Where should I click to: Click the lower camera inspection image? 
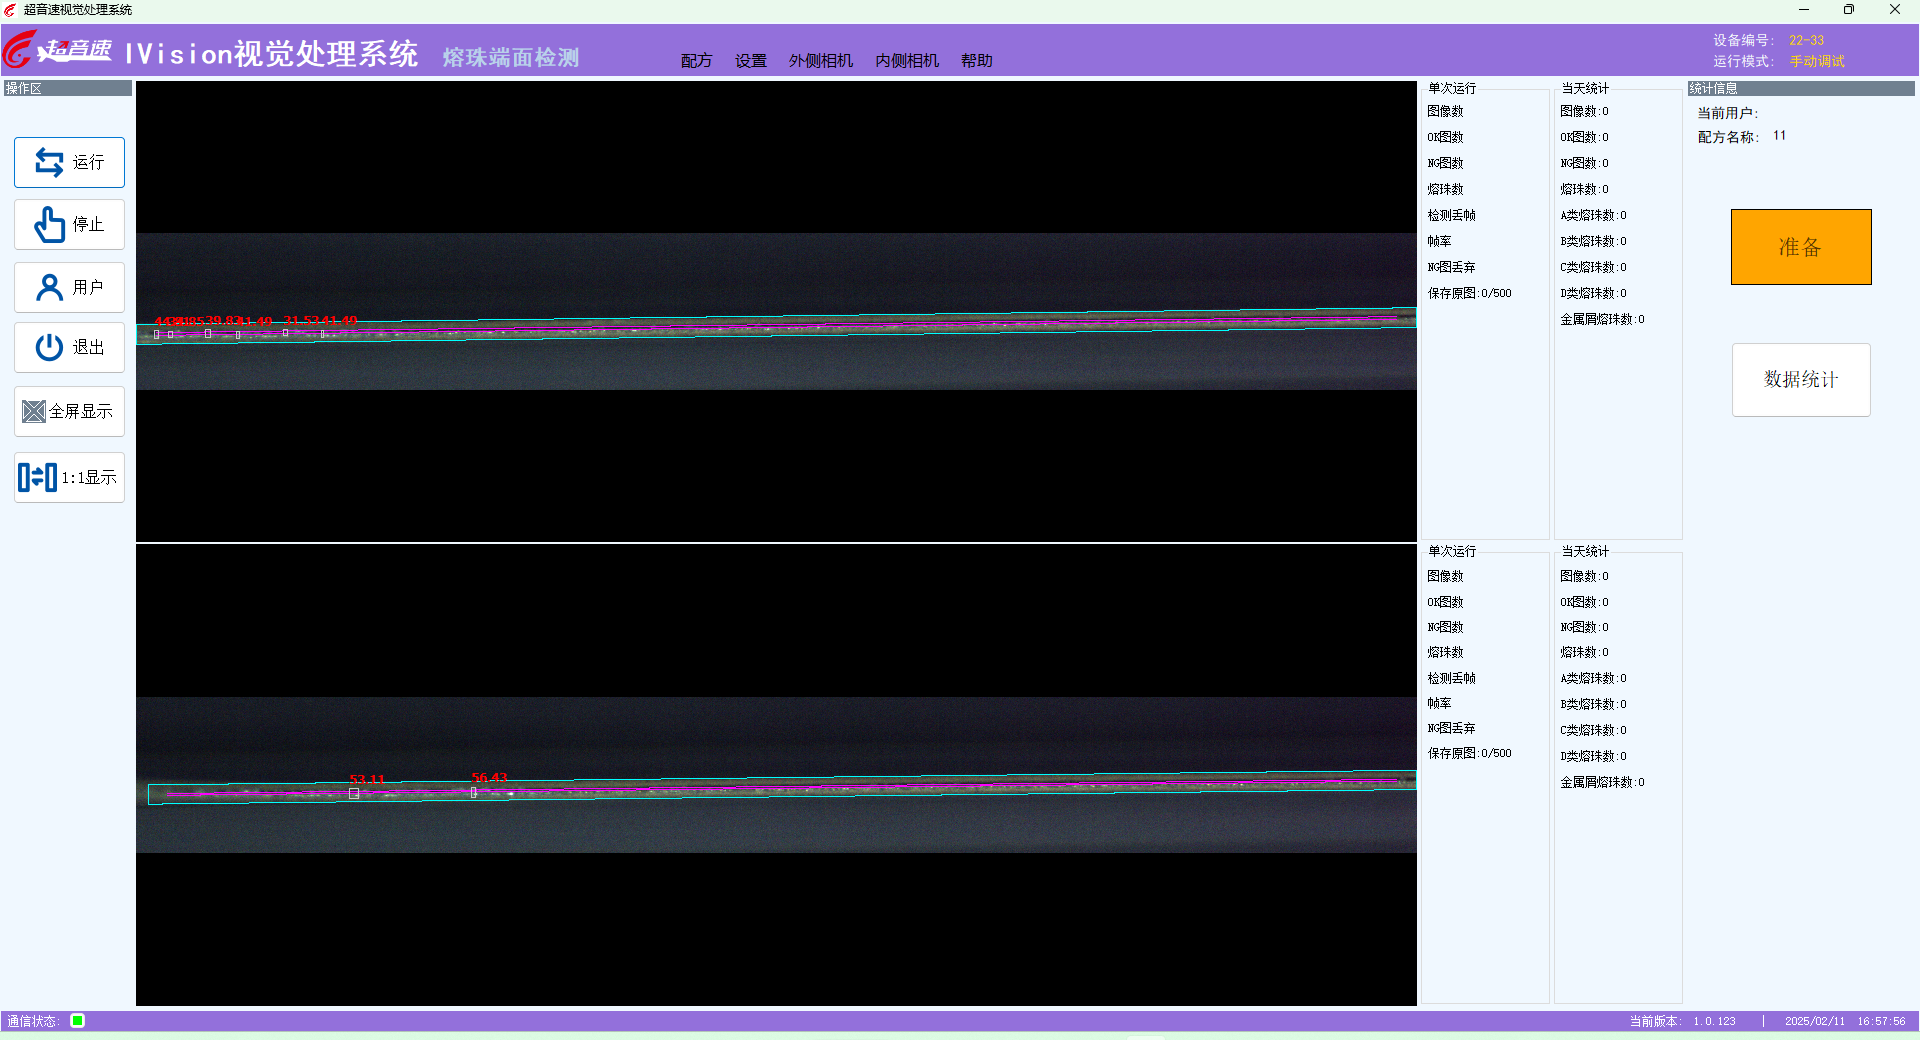(x=776, y=774)
